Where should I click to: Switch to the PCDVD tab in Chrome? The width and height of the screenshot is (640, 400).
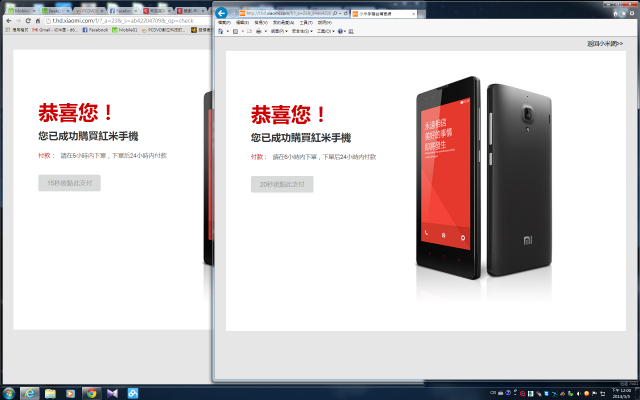point(89,11)
